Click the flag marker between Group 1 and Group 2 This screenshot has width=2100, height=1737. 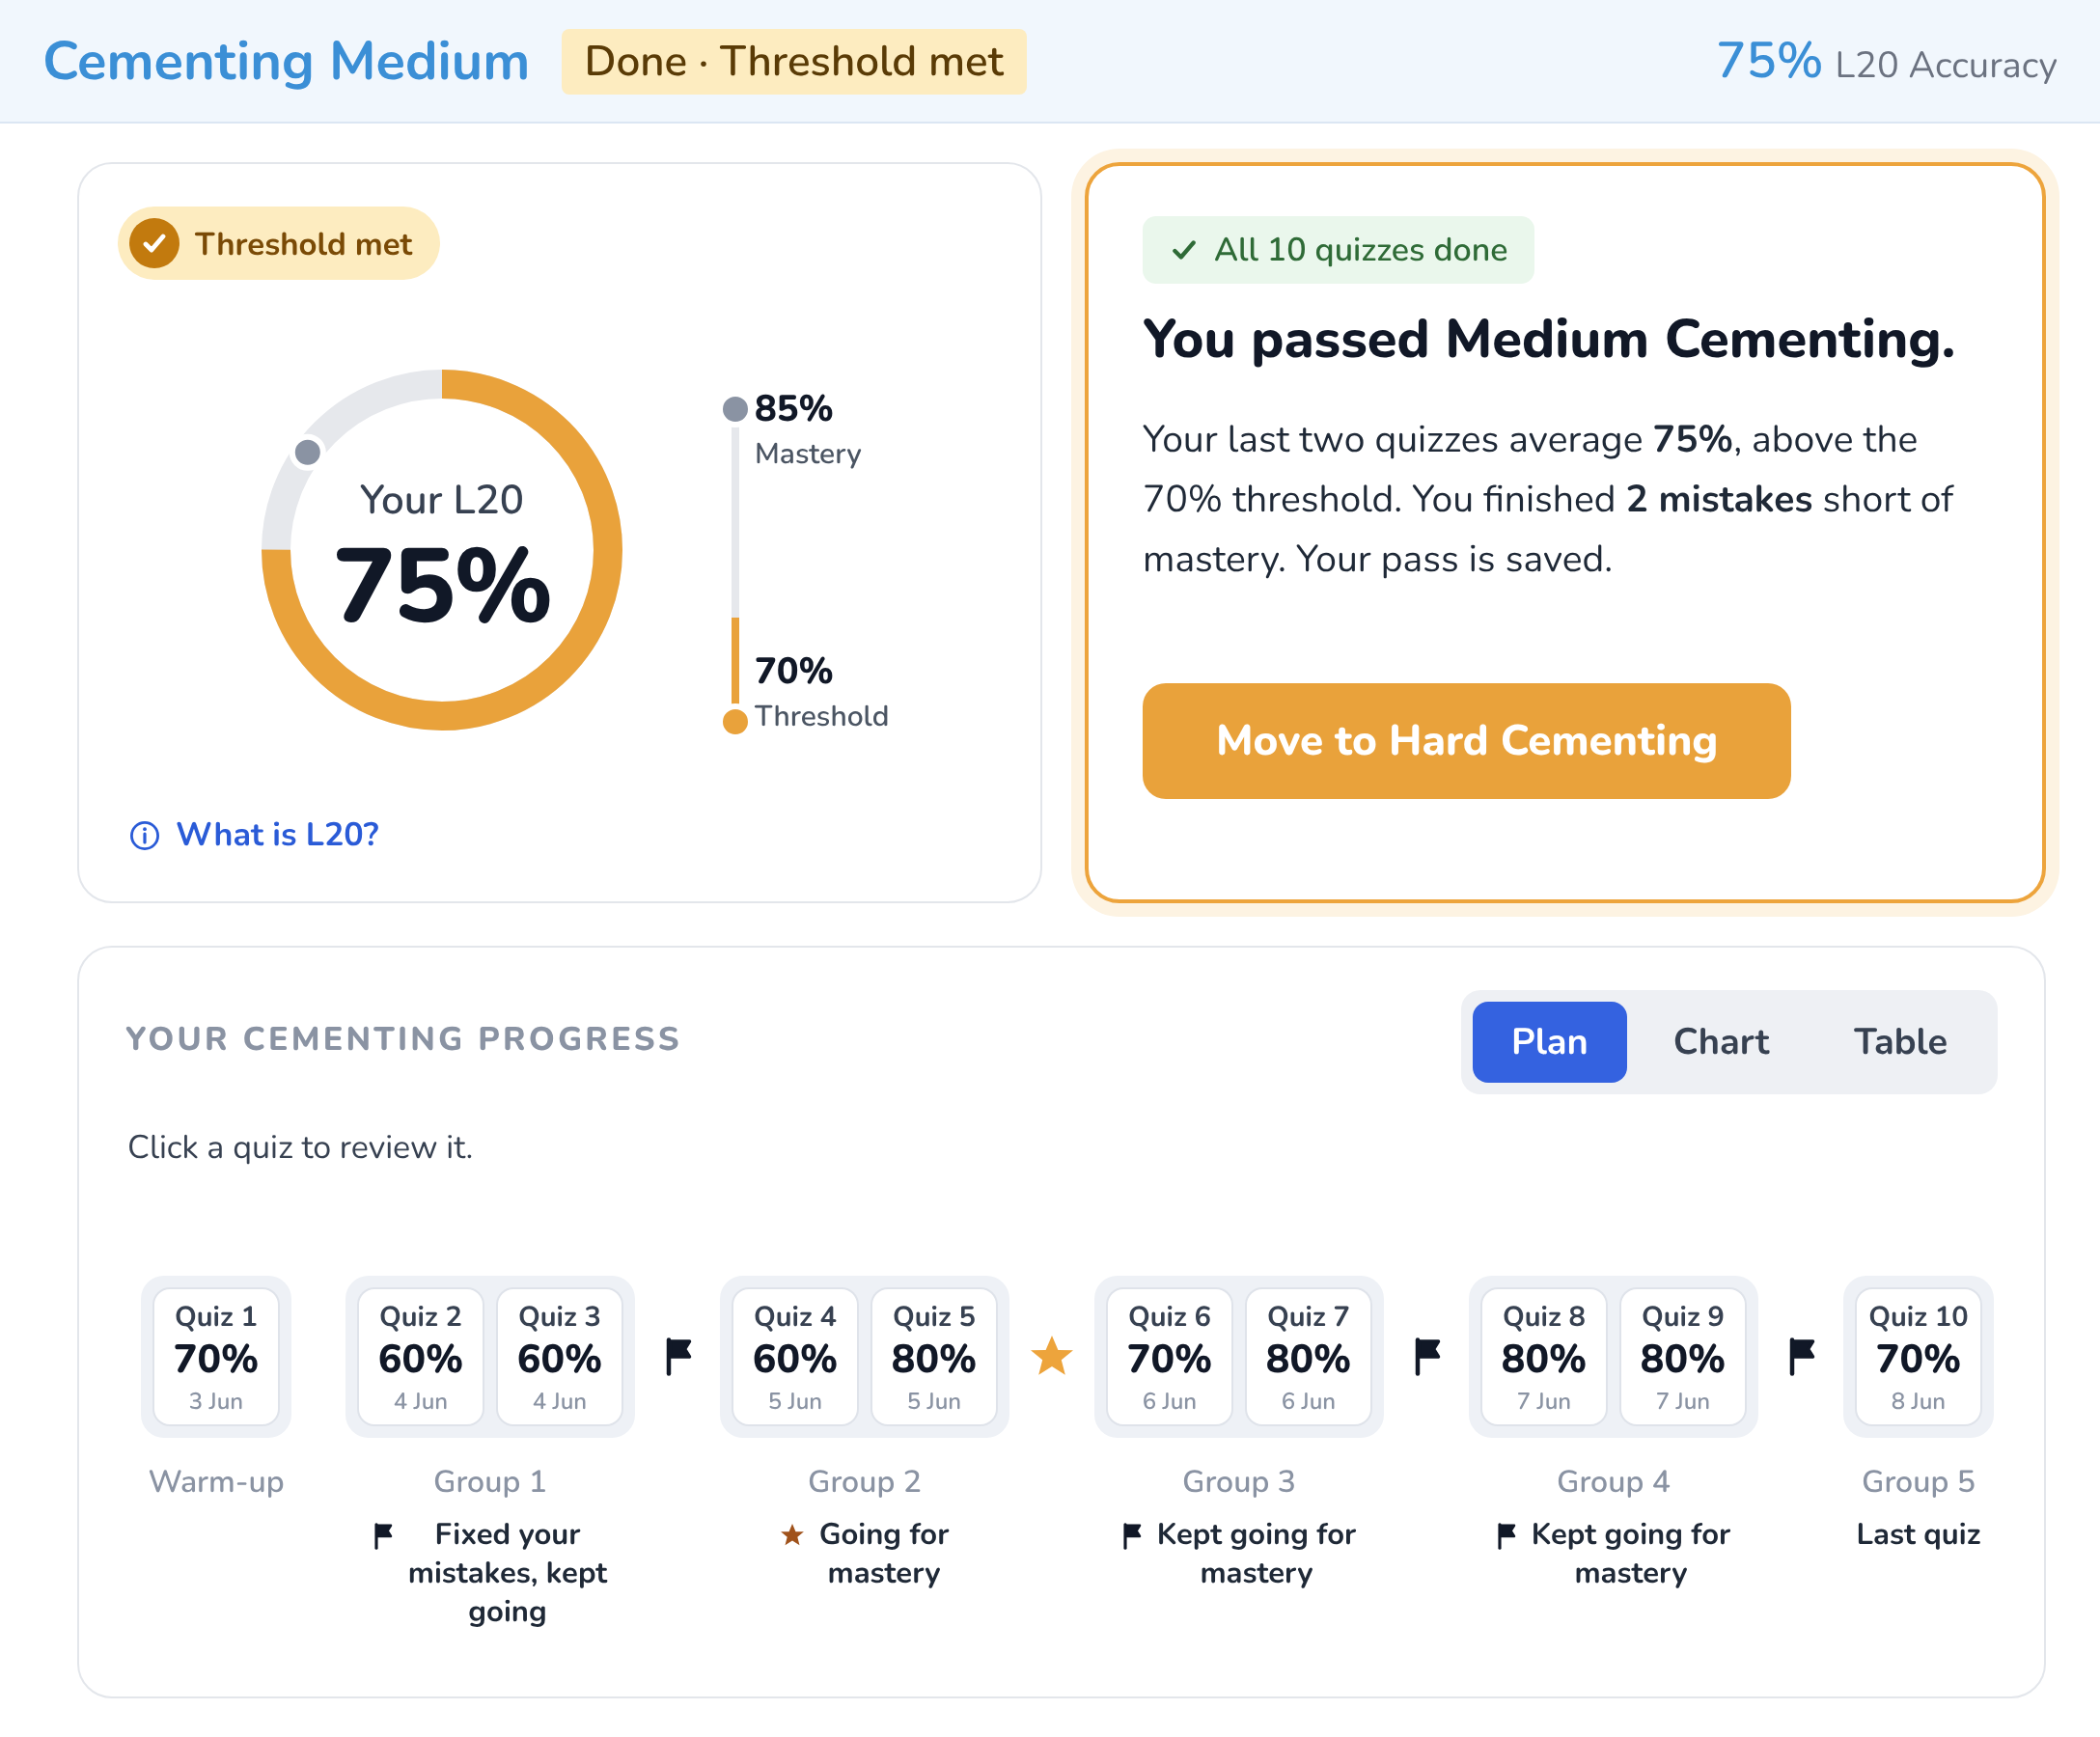[x=678, y=1356]
